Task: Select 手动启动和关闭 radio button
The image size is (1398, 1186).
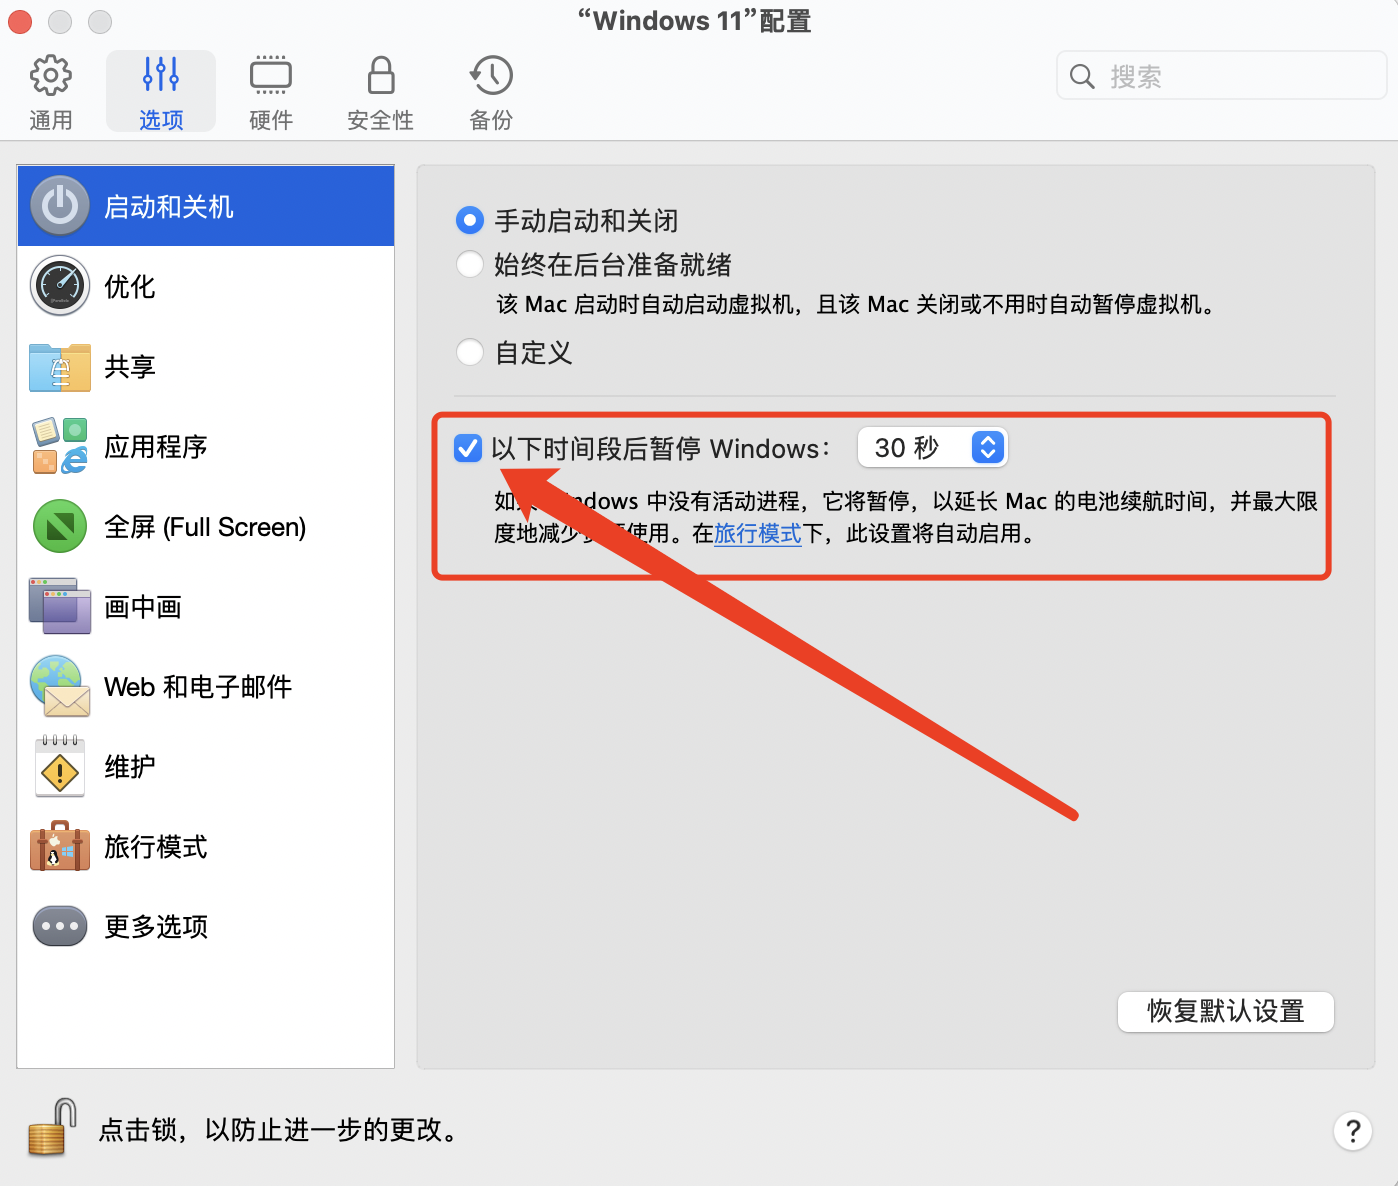Action: point(469,220)
